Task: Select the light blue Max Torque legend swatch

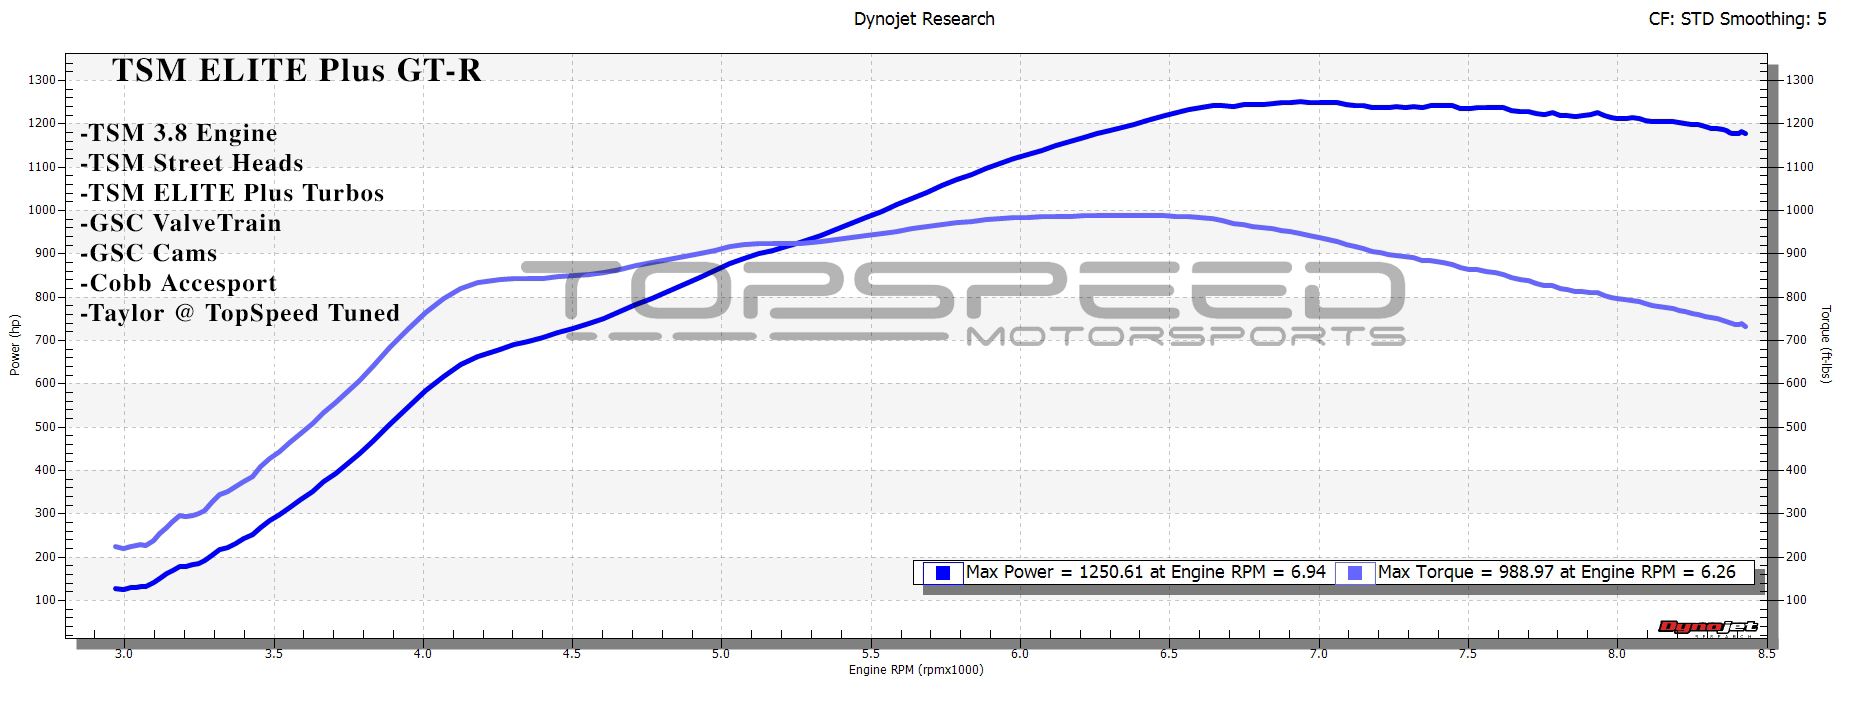Action: pyautogui.click(x=1355, y=573)
